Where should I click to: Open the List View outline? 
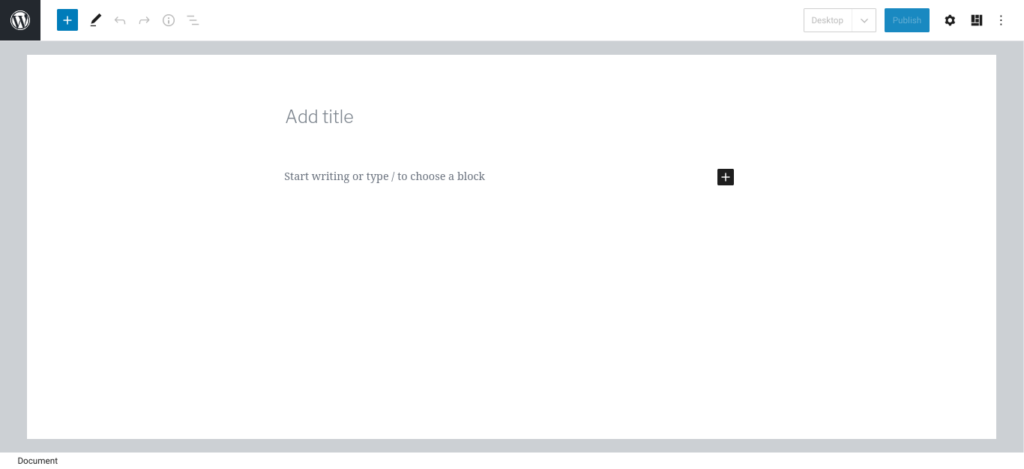point(193,20)
